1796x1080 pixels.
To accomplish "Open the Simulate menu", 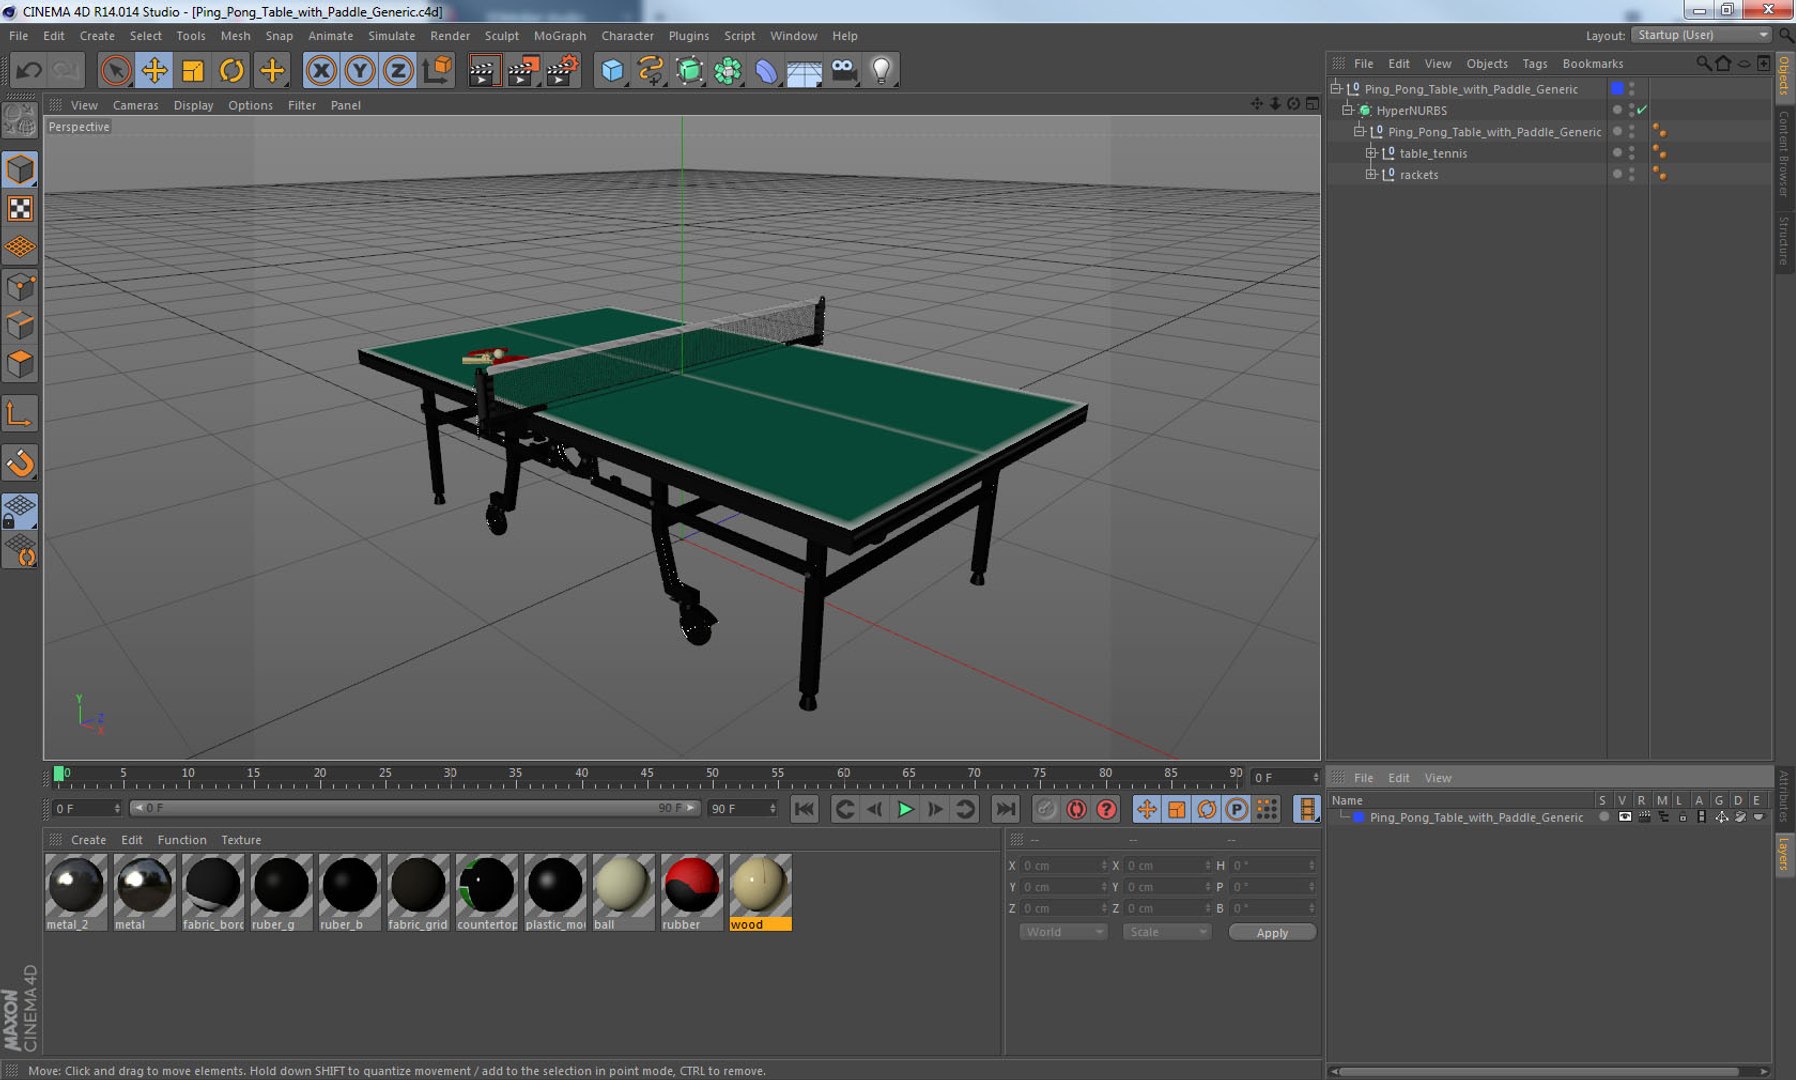I will (x=391, y=35).
